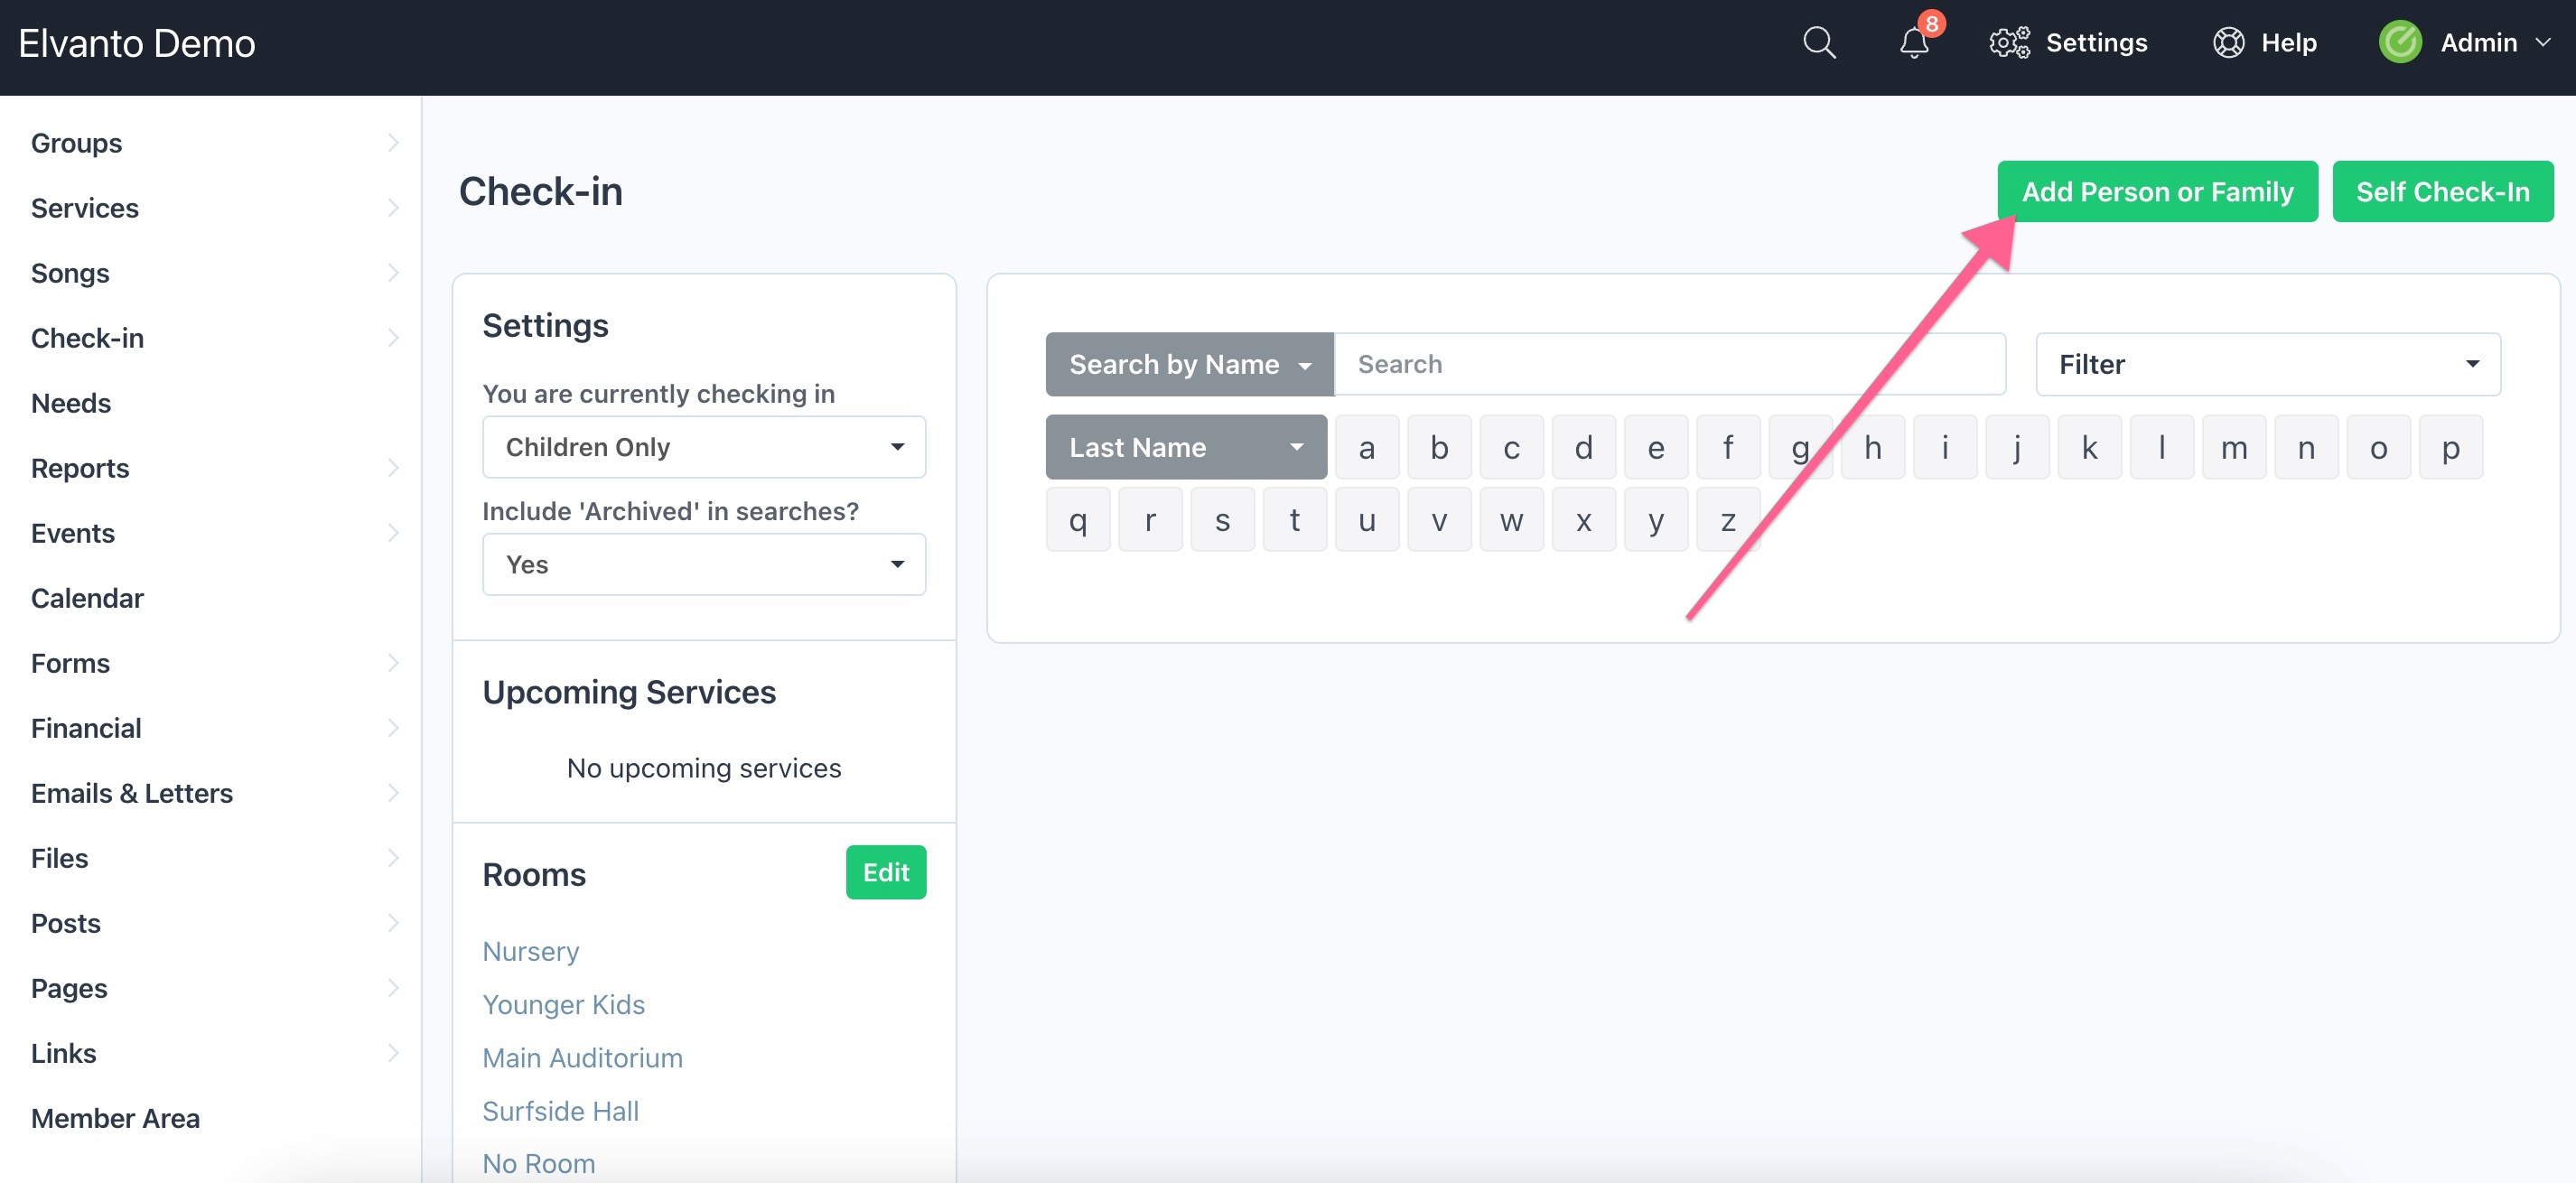Open the Filter dropdown

2267,364
